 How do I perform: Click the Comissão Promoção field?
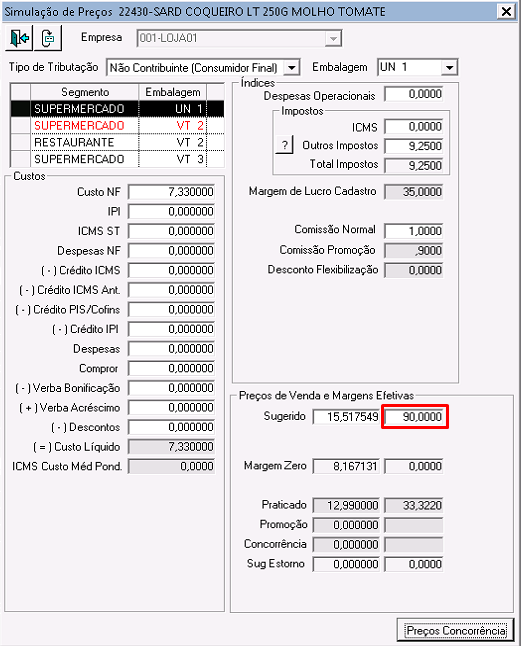[414, 251]
